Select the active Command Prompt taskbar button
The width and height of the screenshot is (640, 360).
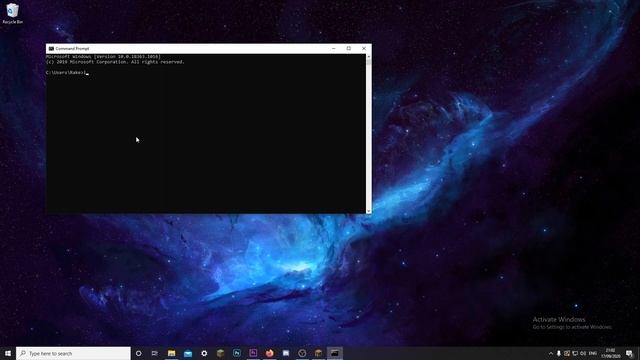coord(335,353)
